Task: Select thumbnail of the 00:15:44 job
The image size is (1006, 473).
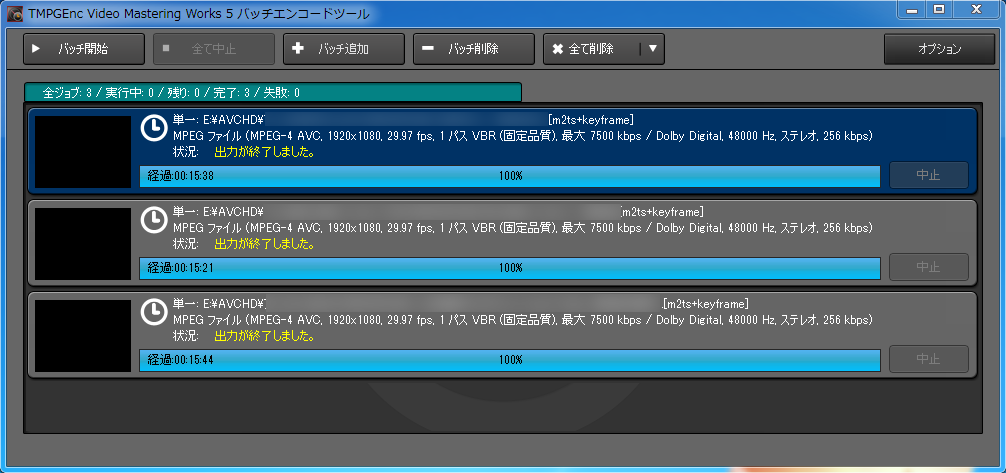Action: [x=83, y=335]
